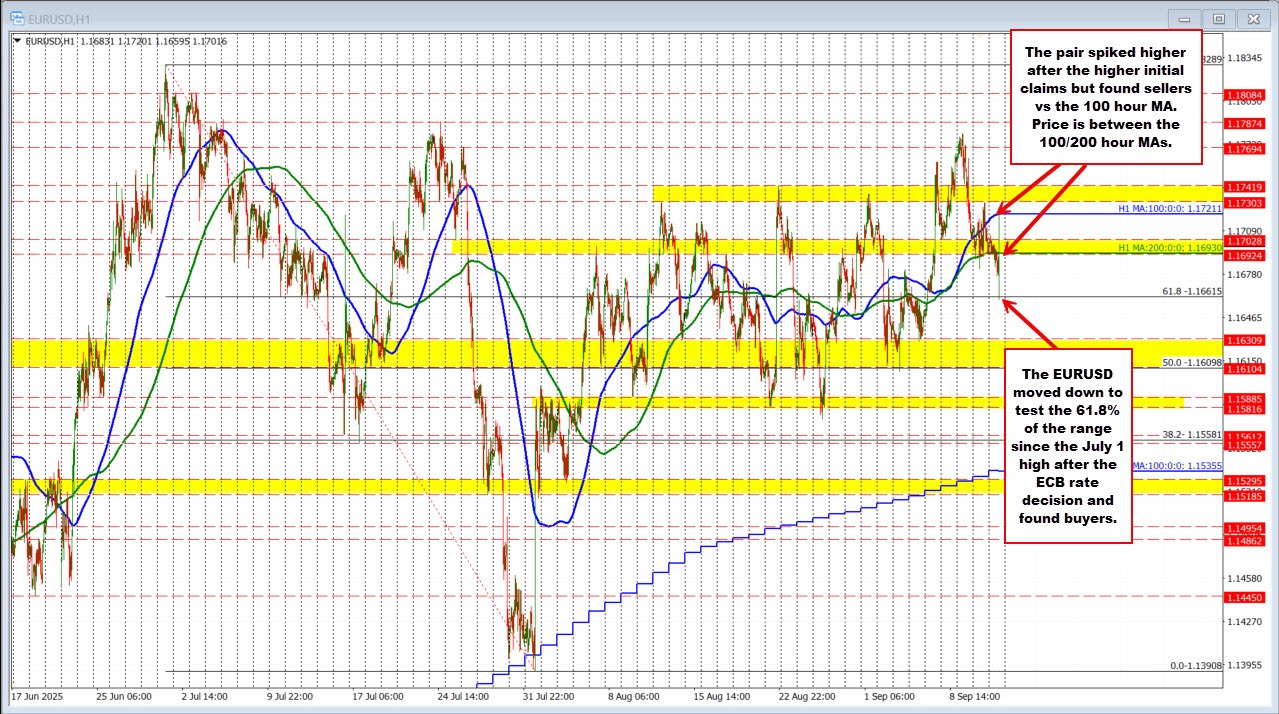
Task: Maximize the EURUSD,H1 chart window
Action: 1218,18
